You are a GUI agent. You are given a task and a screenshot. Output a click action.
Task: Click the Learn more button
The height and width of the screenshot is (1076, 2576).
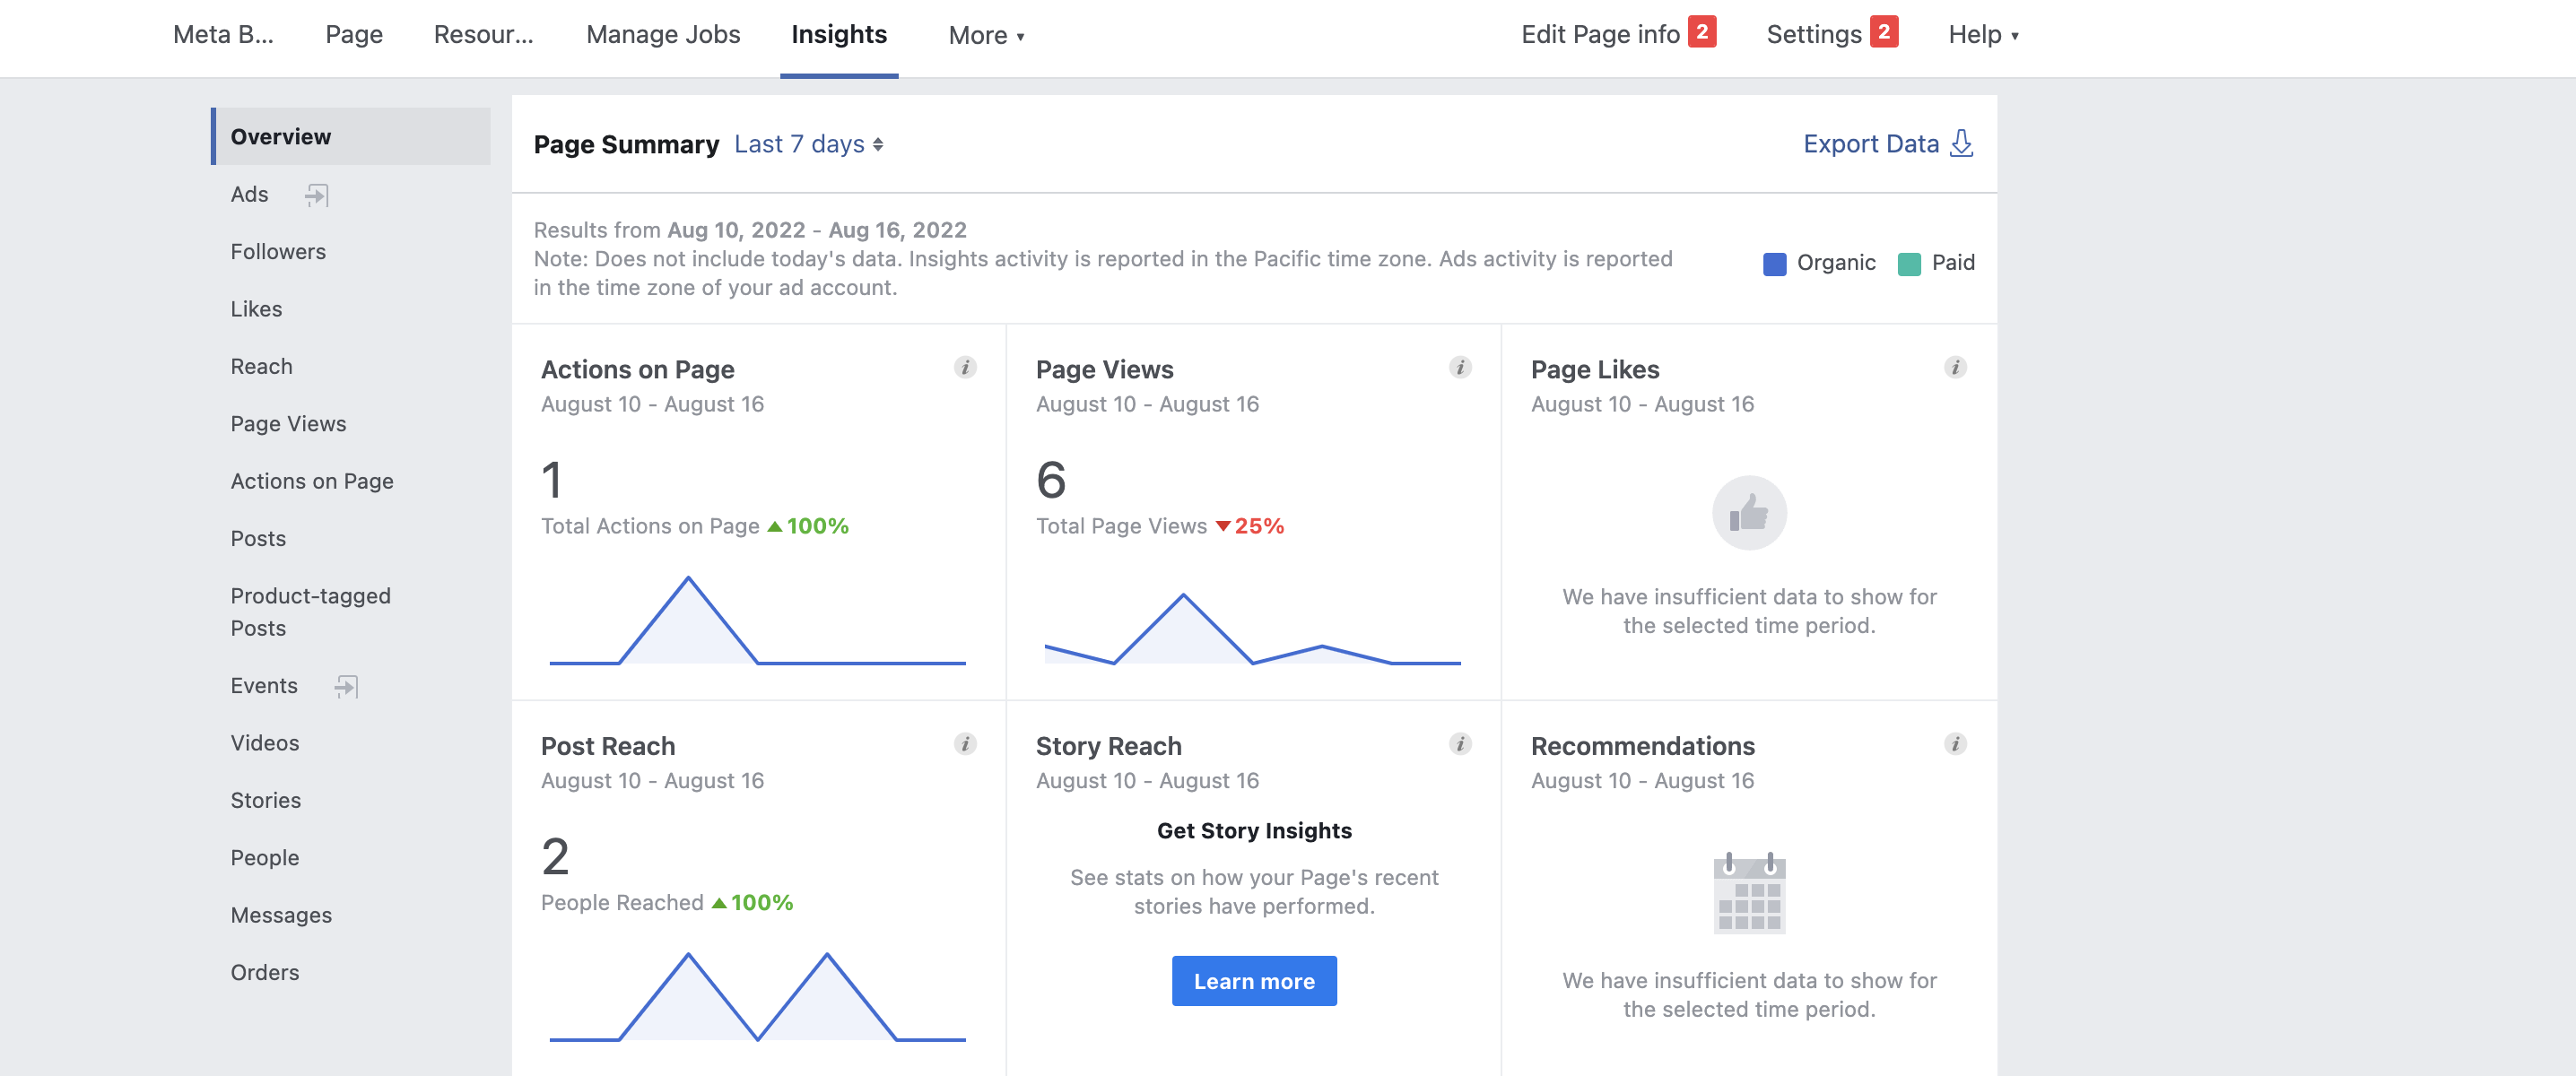coord(1254,981)
